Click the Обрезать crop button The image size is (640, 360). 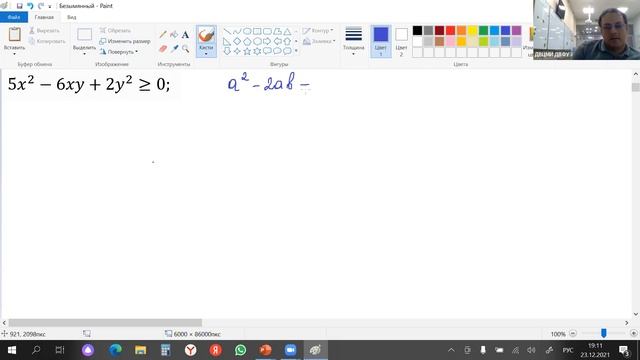click(115, 31)
